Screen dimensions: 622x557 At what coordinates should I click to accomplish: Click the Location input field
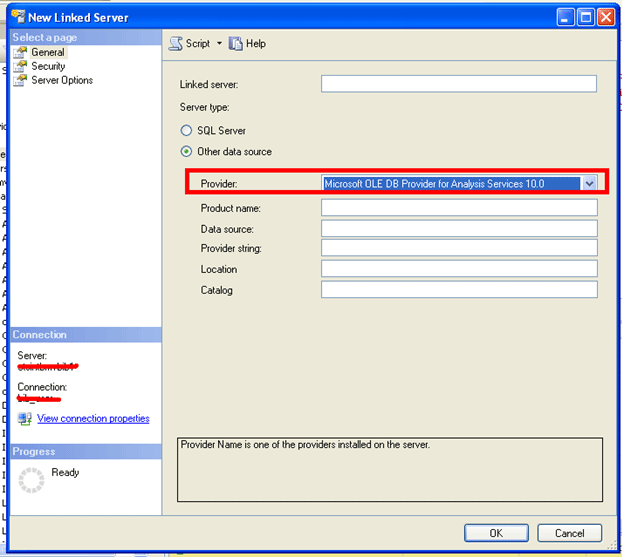(459, 269)
